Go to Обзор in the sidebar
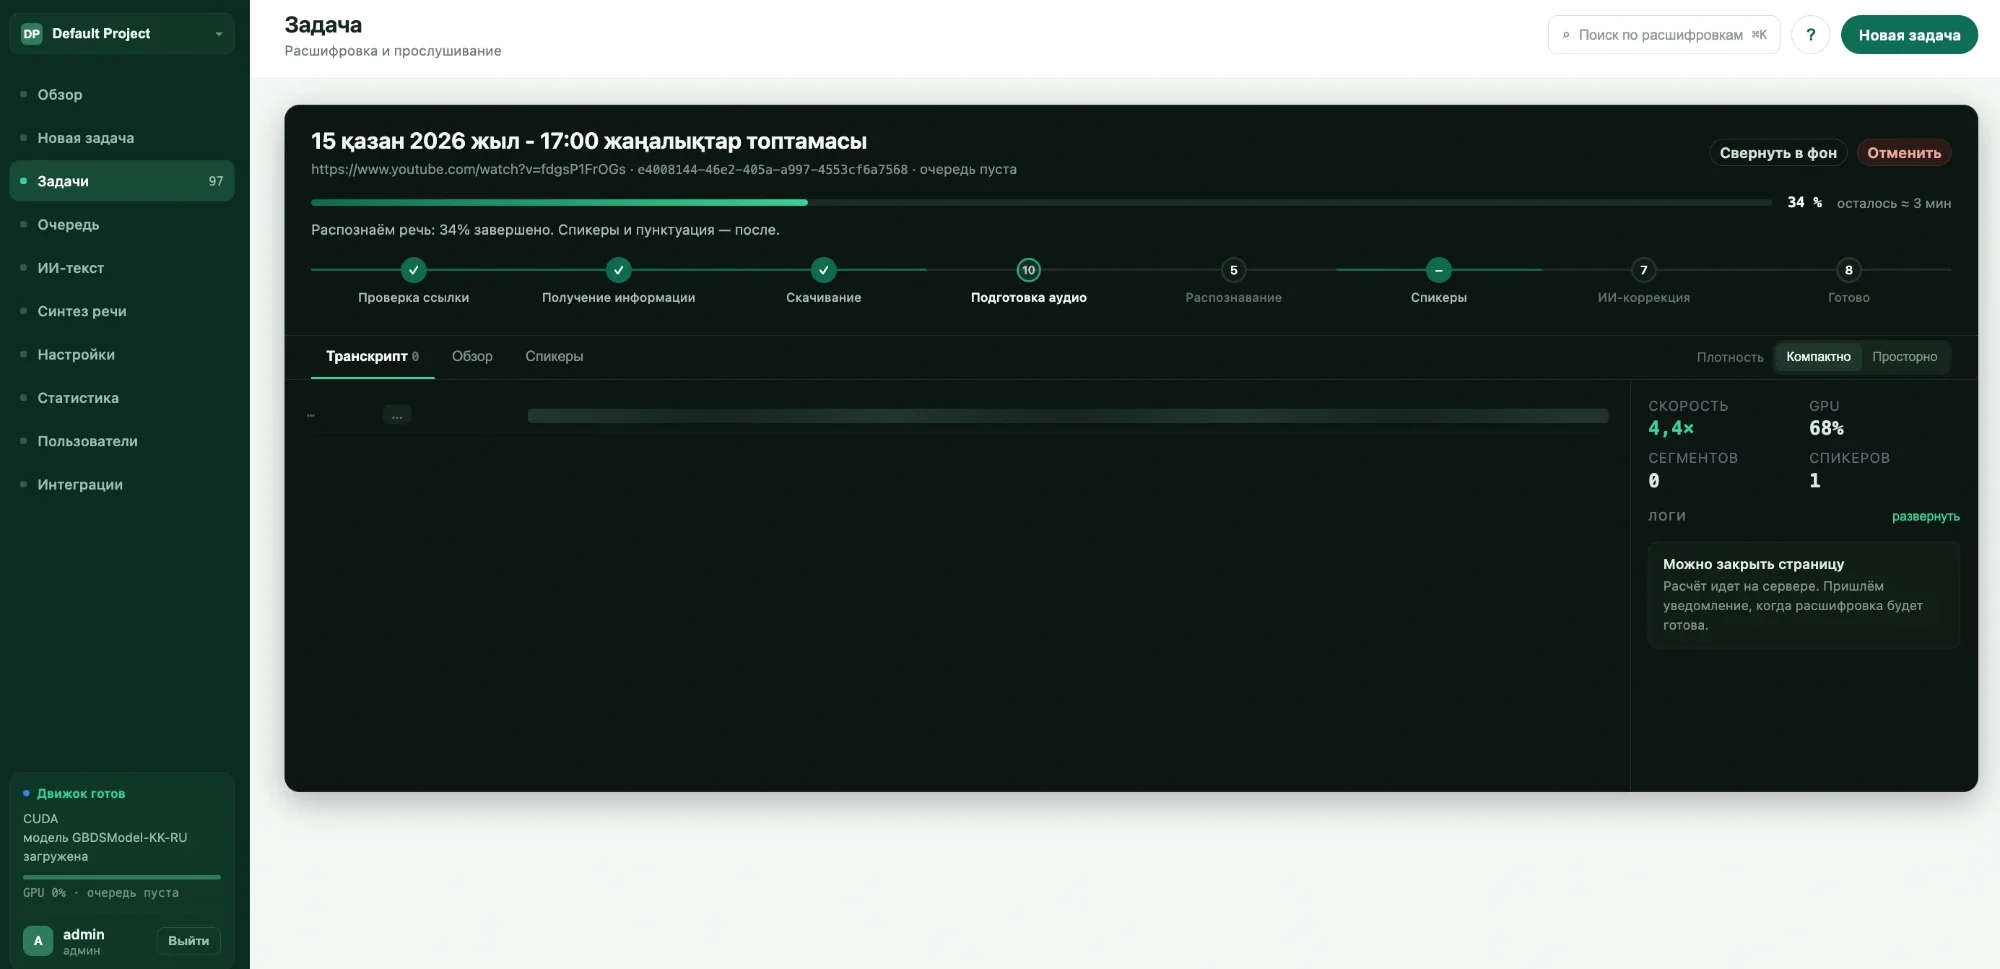Screen dimensions: 2000x969 coord(122,95)
